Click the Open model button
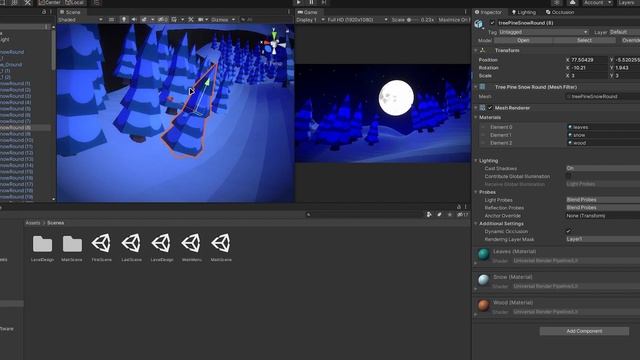Screen dimensions: 640x360 [x=523, y=40]
